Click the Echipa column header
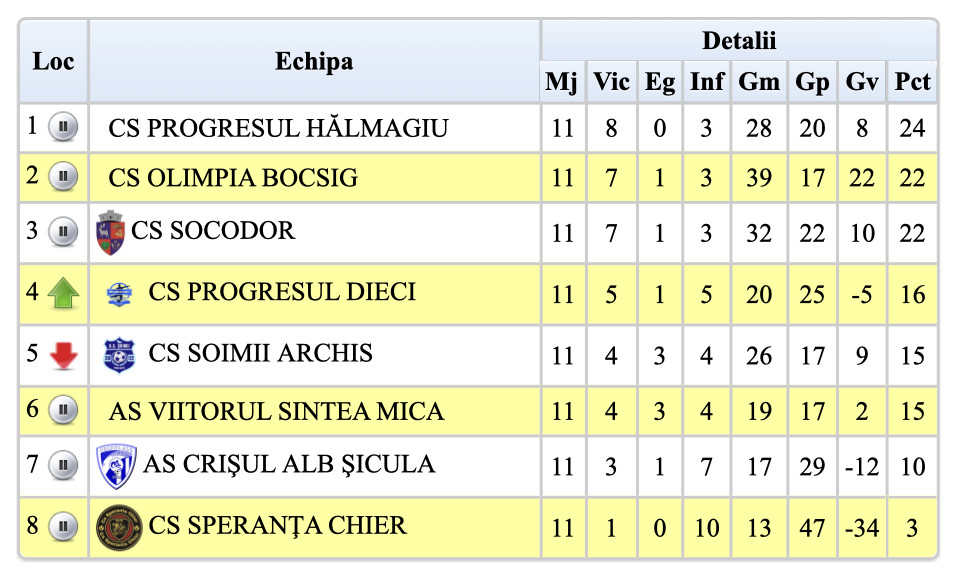Viewport: 964px width, 578px height. point(314,62)
